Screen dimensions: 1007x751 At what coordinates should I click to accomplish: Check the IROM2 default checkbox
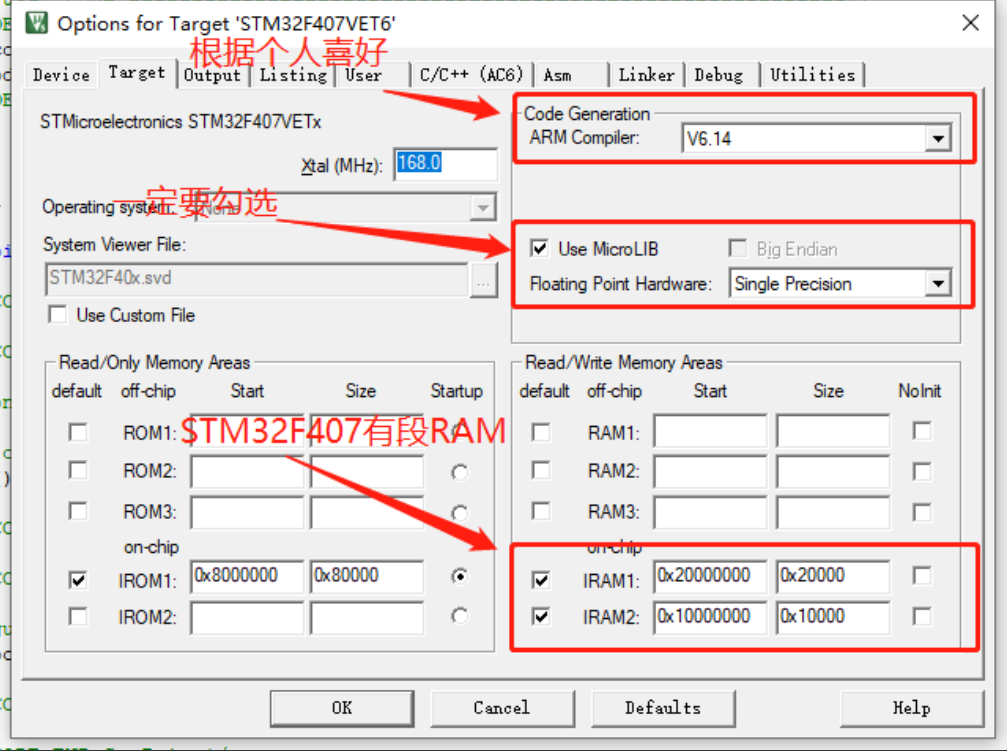[78, 617]
